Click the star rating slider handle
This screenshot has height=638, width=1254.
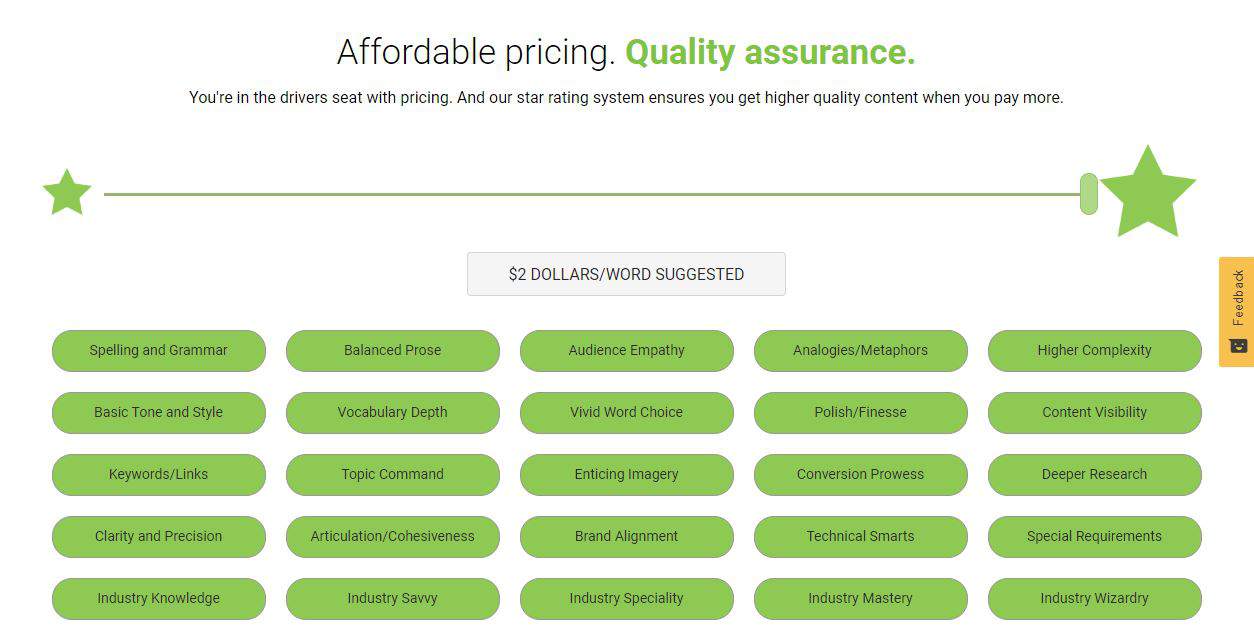click(1089, 193)
